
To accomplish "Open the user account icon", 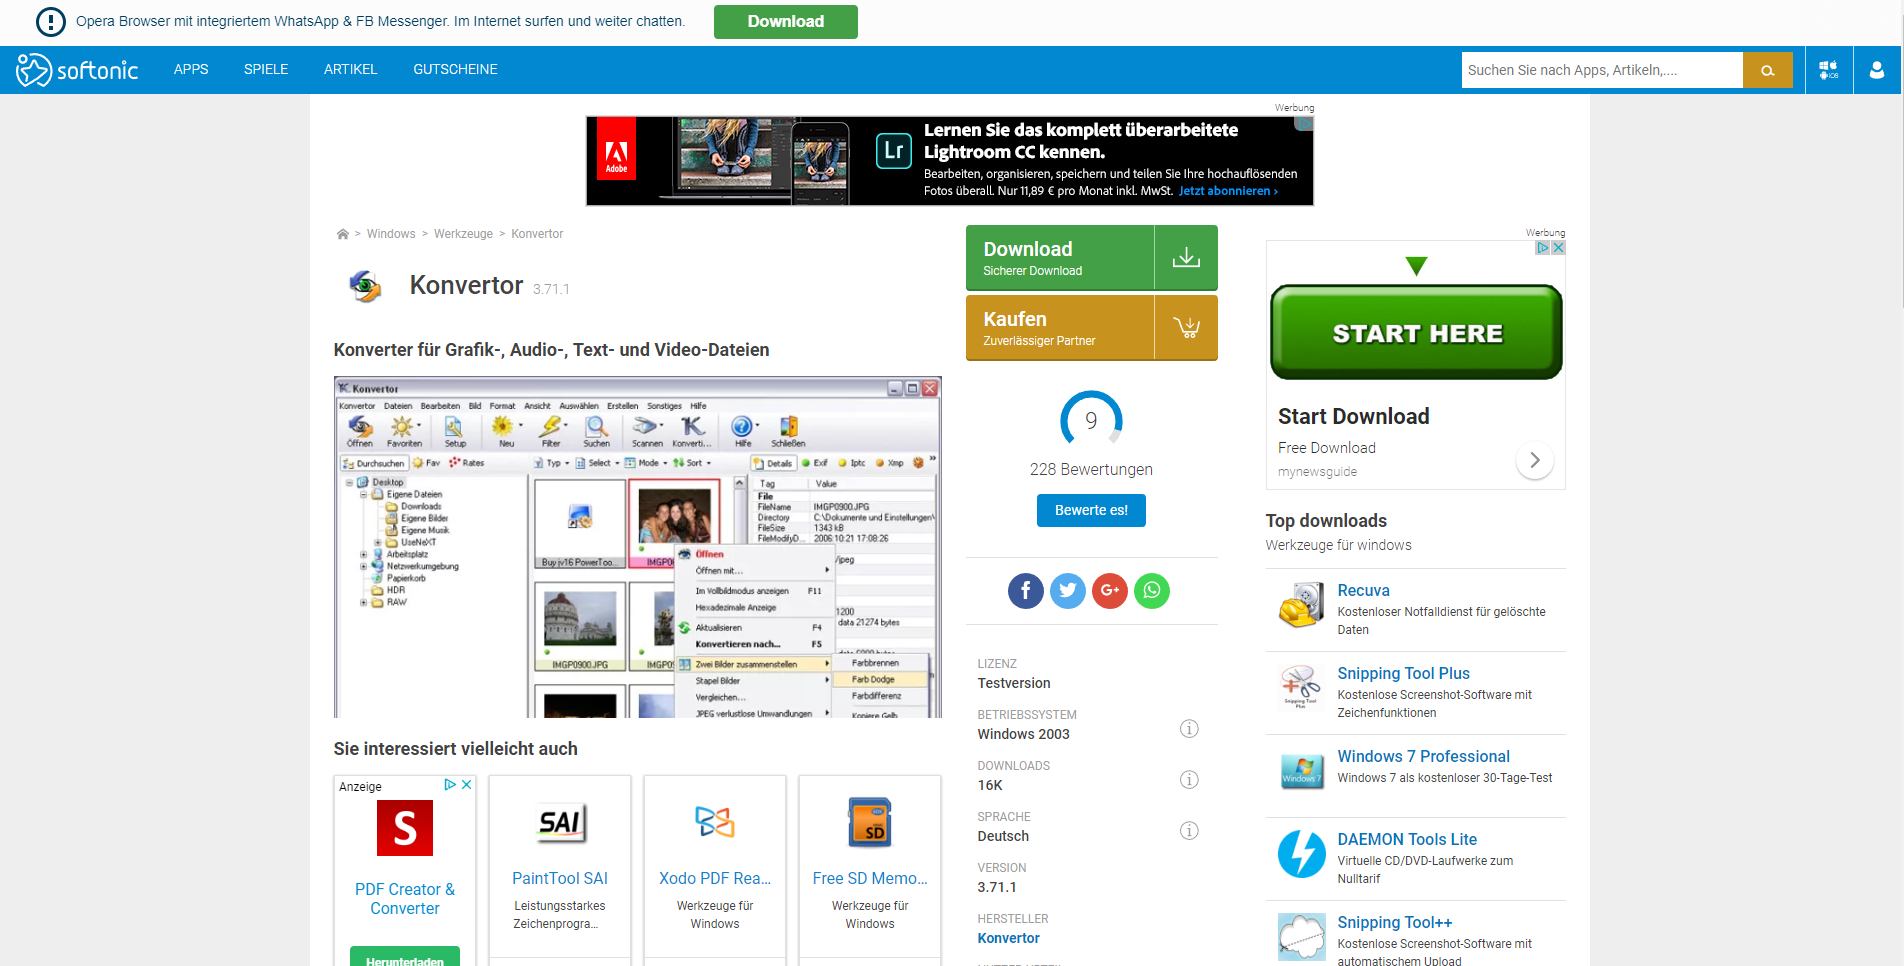I will 1877,70.
